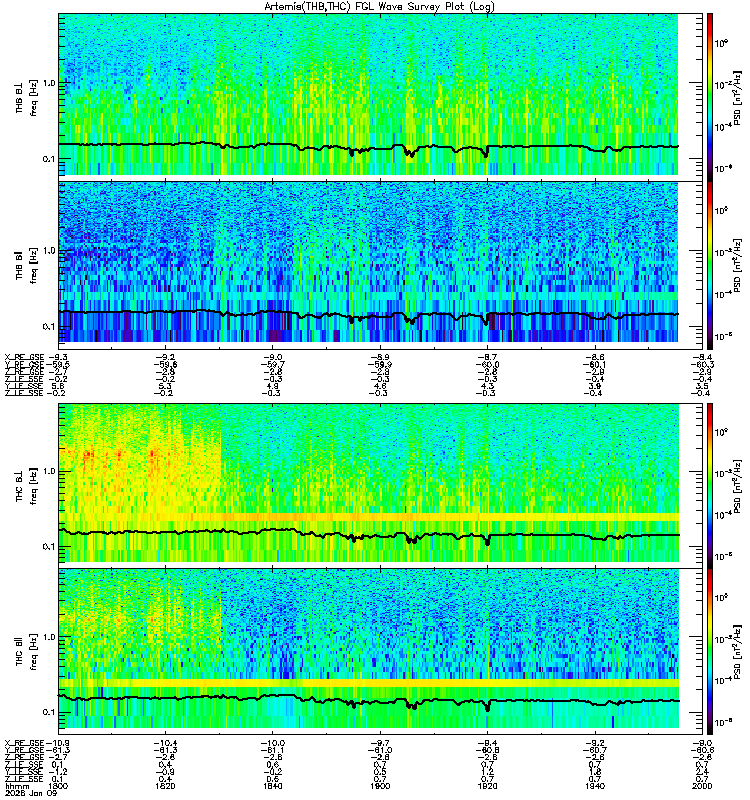Click the color bar of the THC B∥ panel
This screenshot has width=750, height=800.
[x=710, y=652]
